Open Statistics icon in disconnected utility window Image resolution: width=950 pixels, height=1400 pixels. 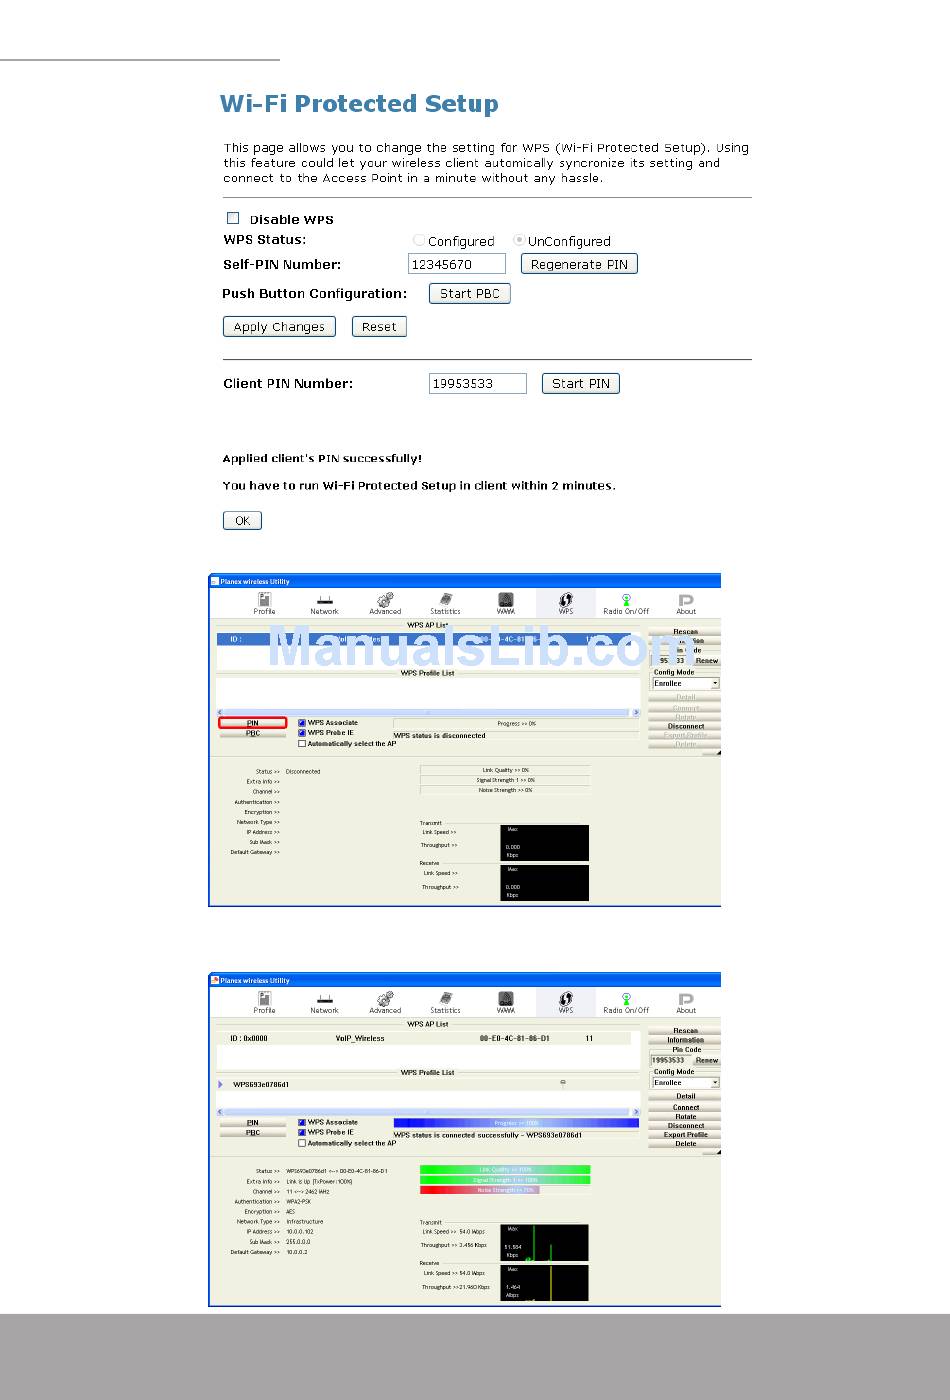[x=445, y=603]
